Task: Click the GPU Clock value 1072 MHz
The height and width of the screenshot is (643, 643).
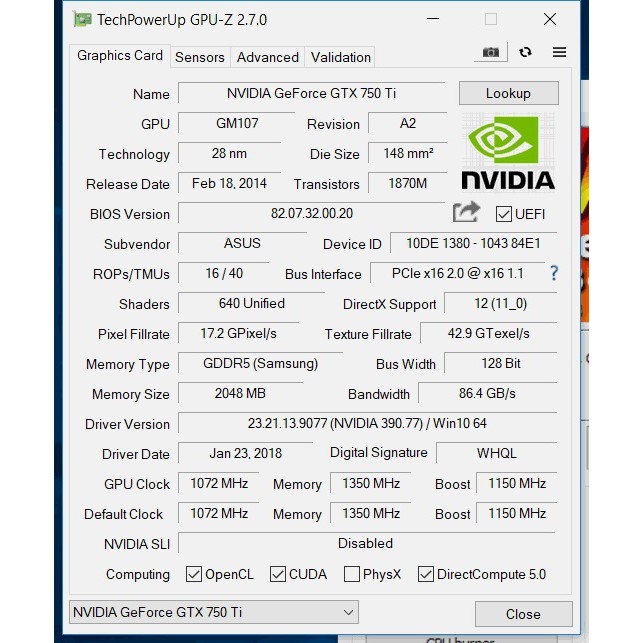Action: 219,483
